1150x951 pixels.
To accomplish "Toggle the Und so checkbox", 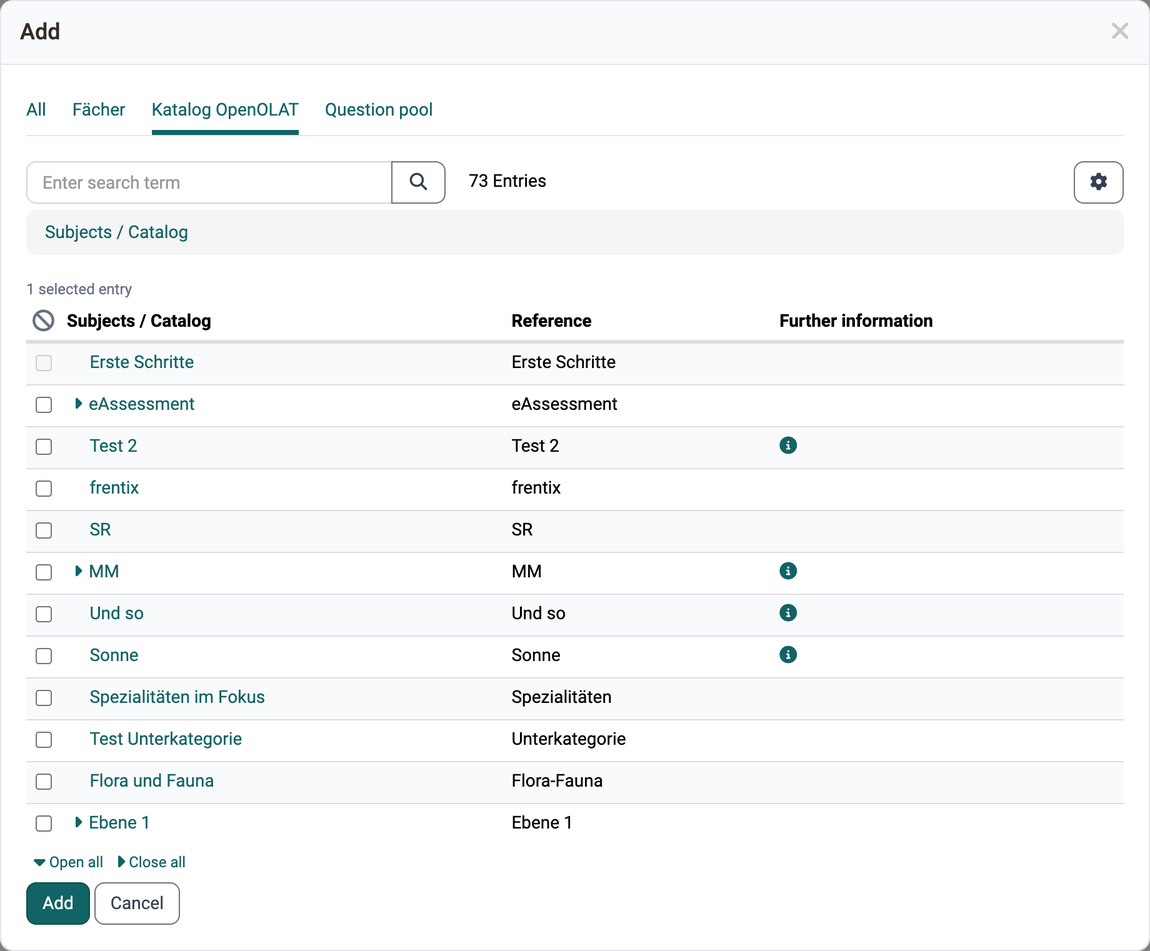I will point(44,613).
